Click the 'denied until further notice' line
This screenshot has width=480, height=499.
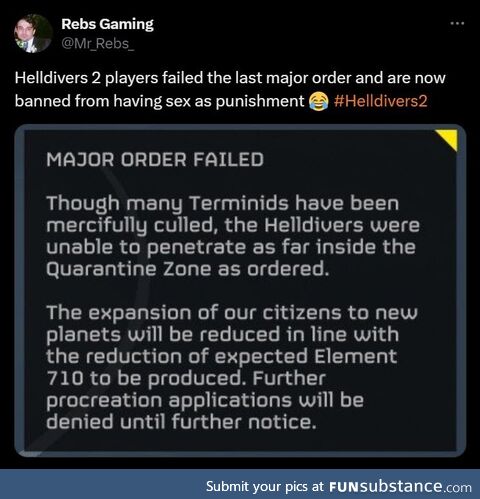pos(181,422)
